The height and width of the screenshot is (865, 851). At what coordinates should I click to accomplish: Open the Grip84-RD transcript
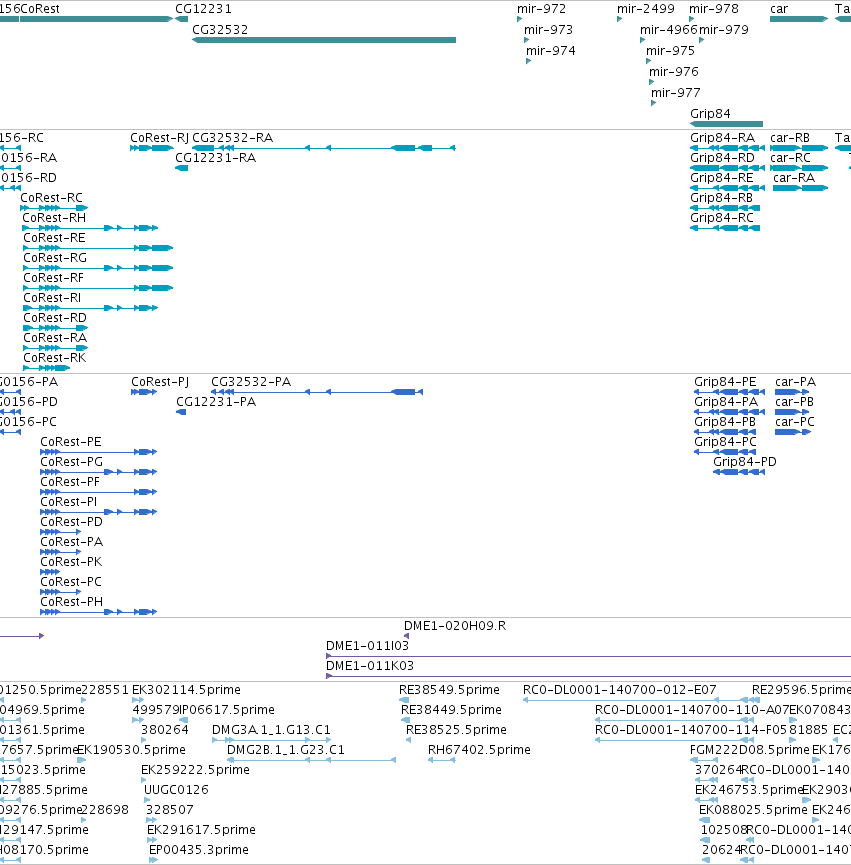pos(727,168)
